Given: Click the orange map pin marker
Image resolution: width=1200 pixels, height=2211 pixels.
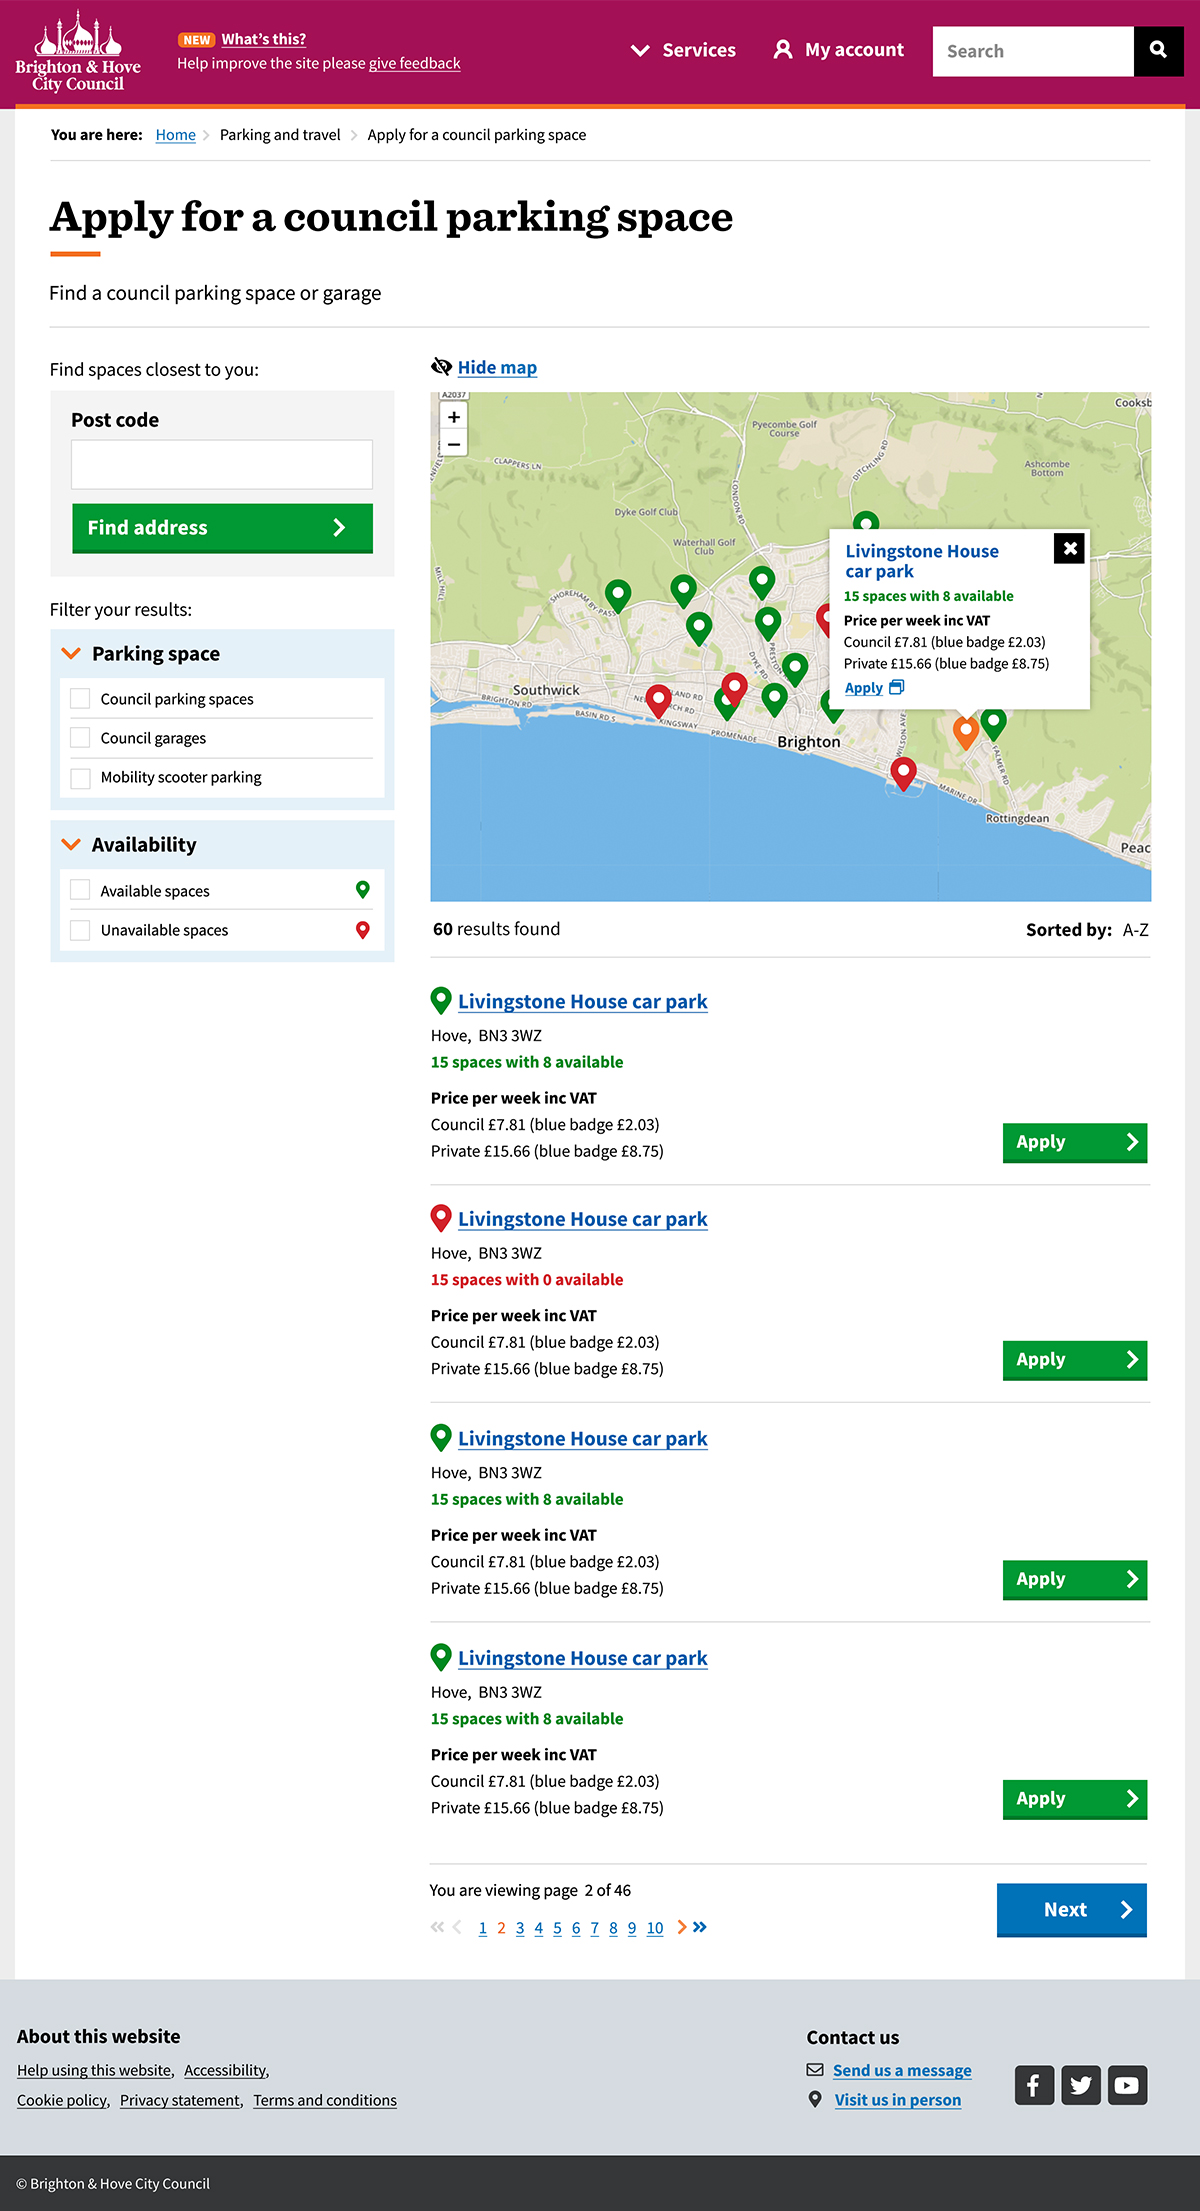Looking at the screenshot, I should click(965, 731).
